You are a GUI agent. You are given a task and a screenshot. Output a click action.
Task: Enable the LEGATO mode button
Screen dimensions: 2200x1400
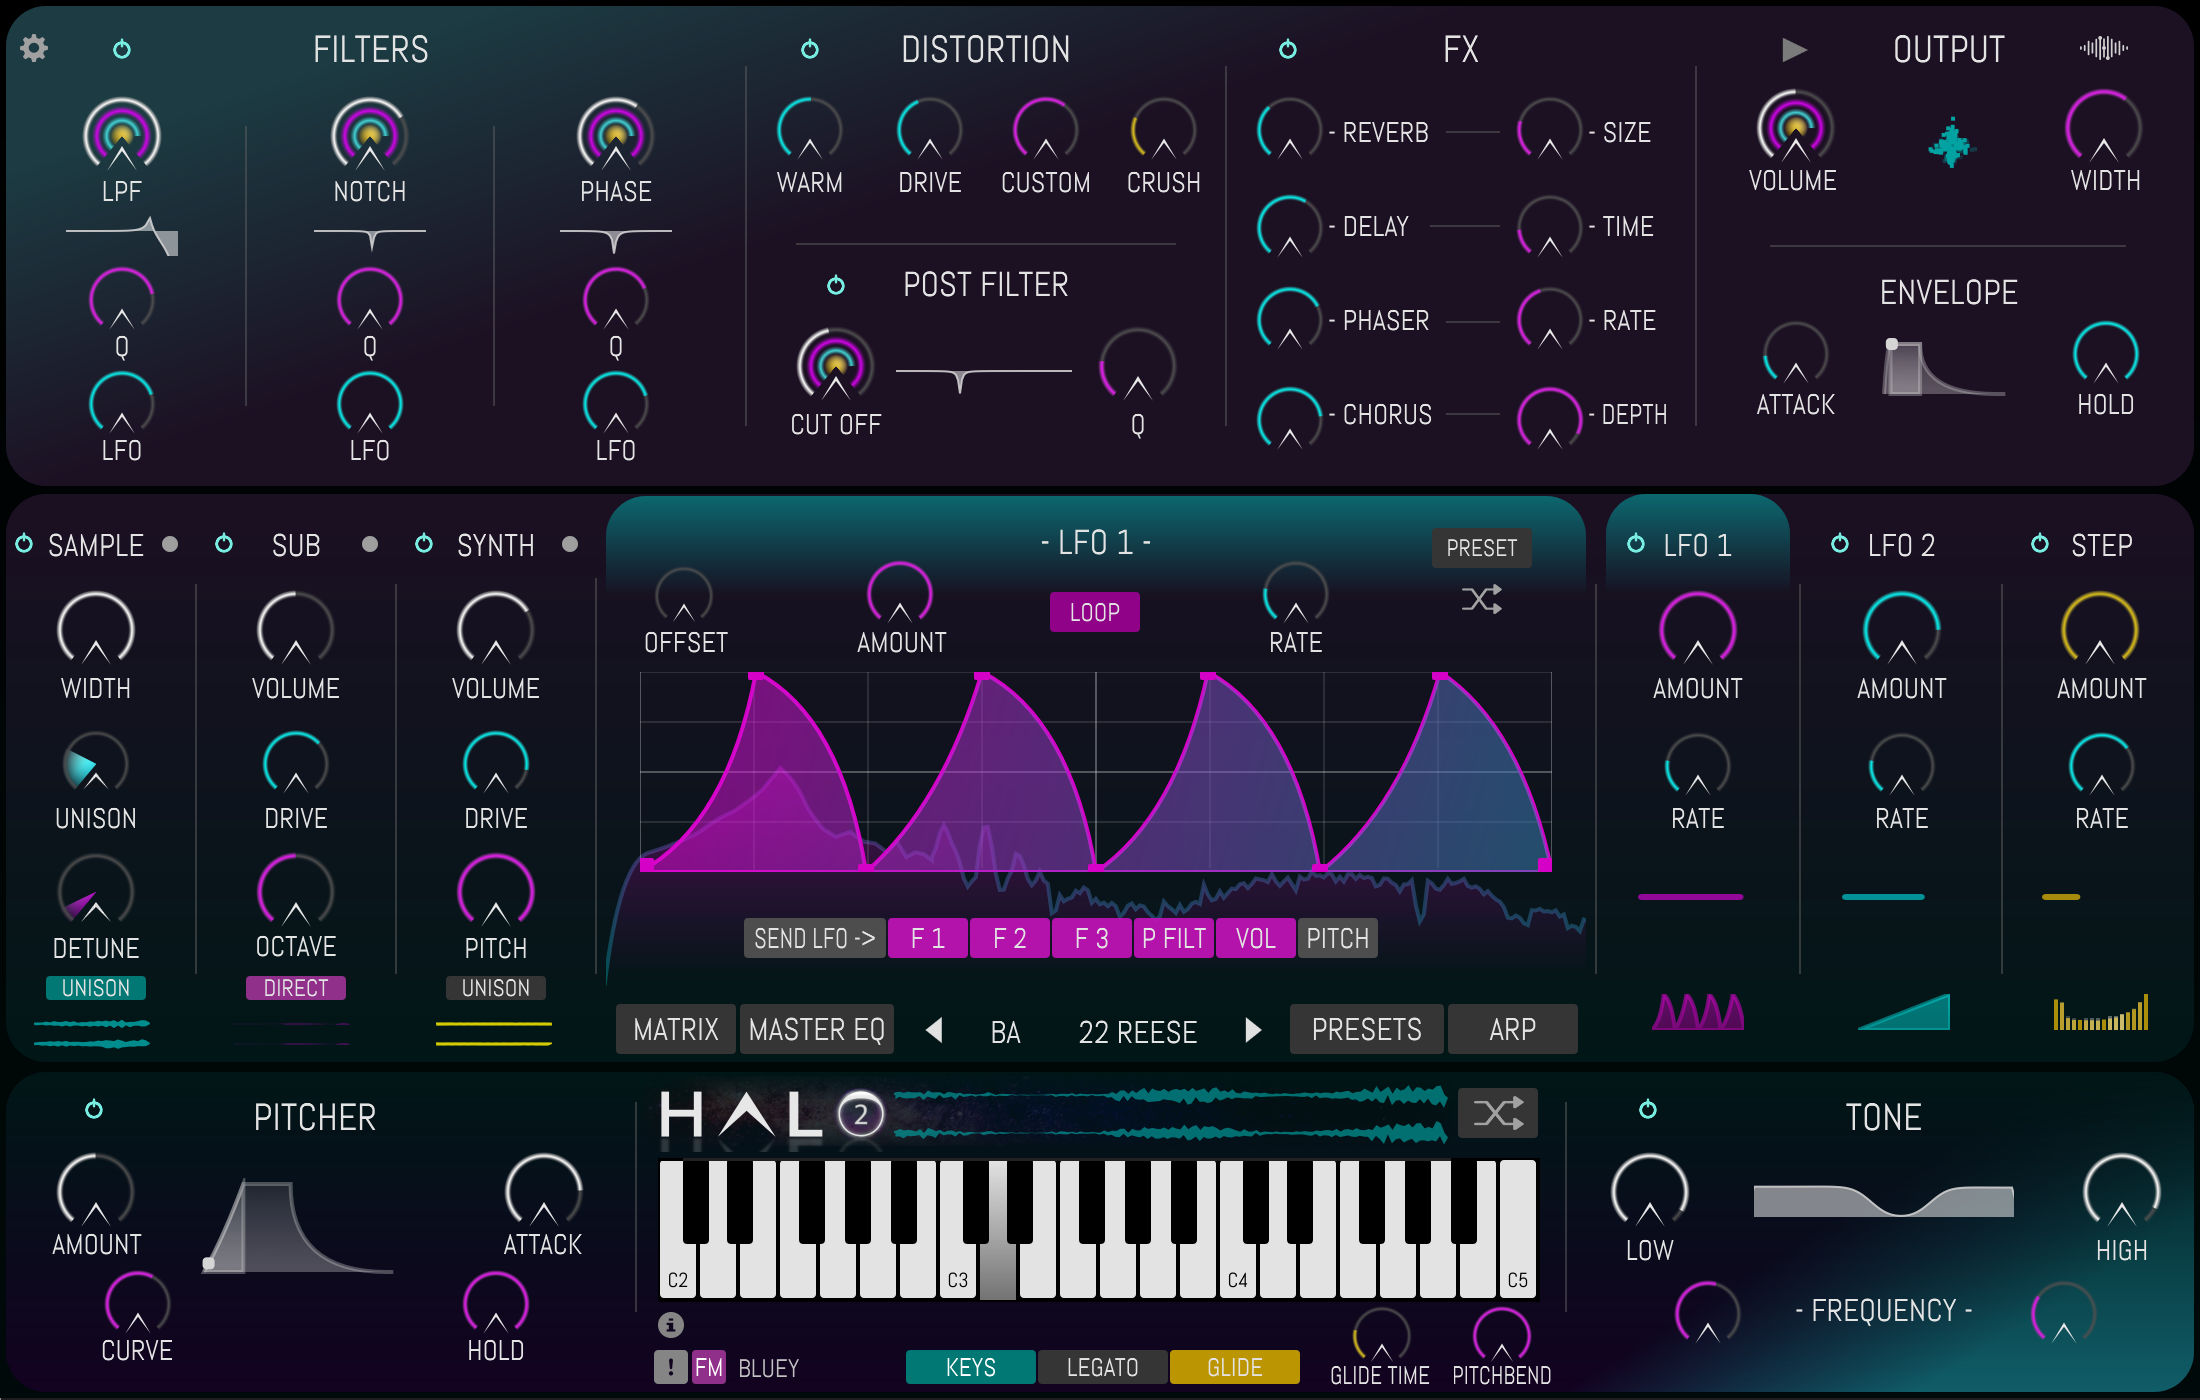click(x=1102, y=1367)
